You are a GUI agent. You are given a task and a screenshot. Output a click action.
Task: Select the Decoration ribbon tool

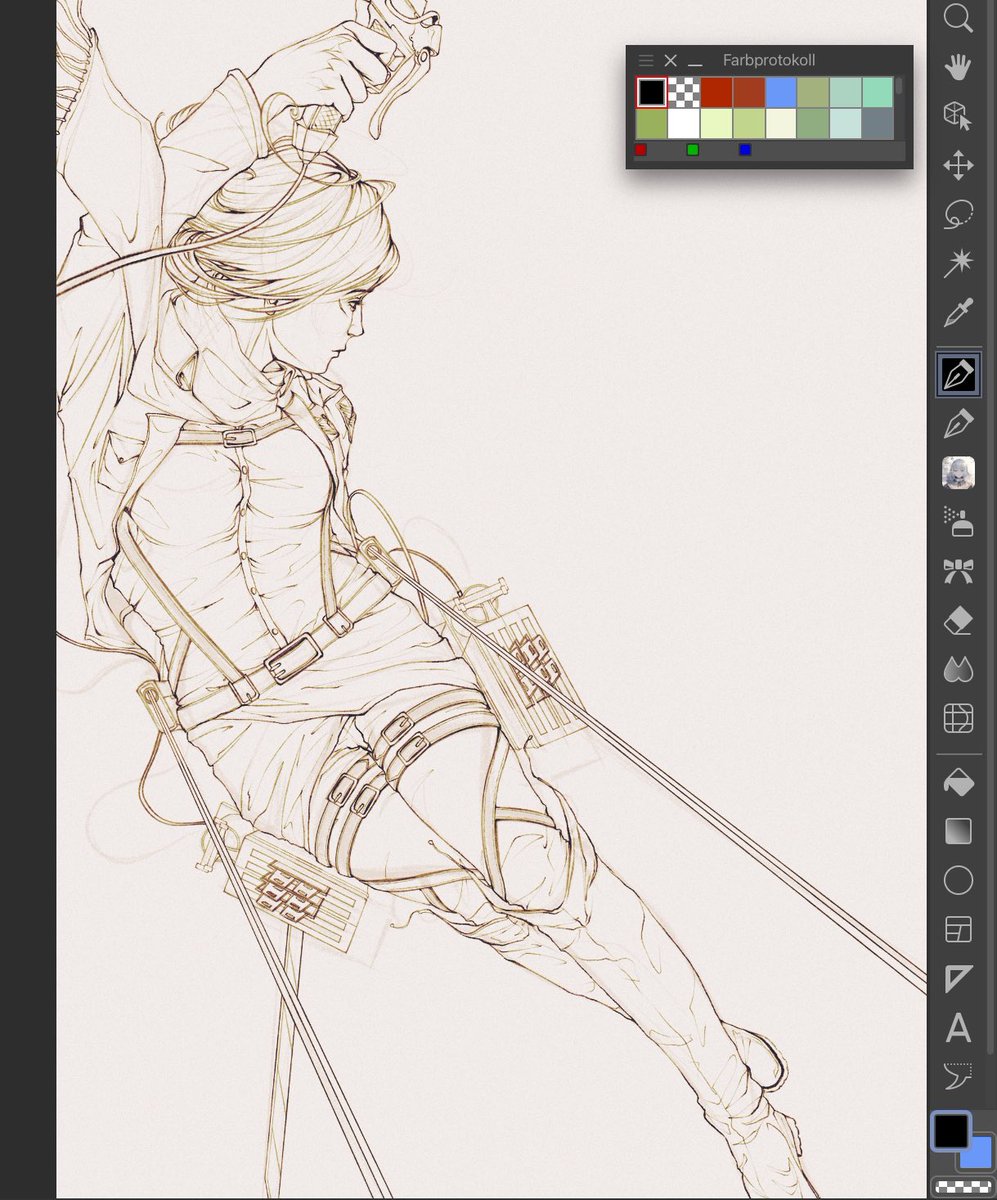958,571
